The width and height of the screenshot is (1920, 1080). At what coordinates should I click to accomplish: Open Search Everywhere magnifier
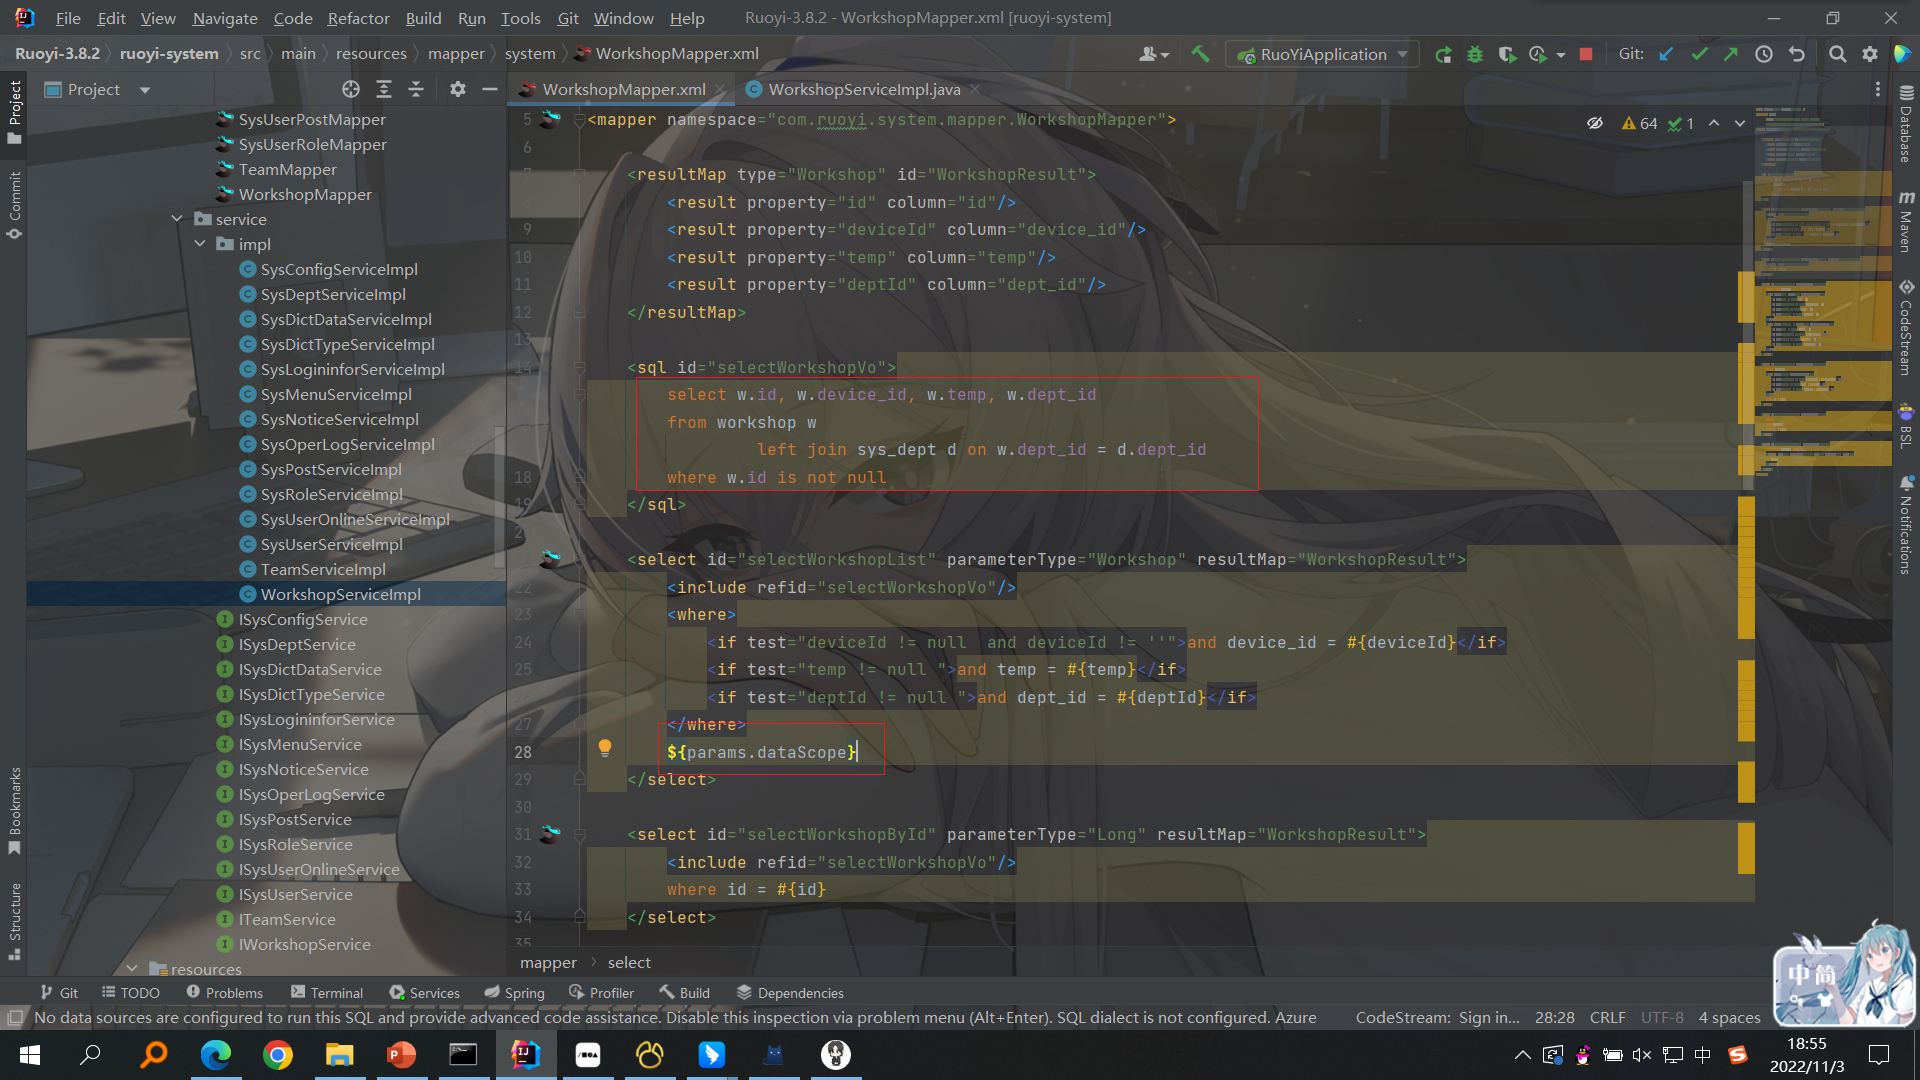(x=1837, y=54)
